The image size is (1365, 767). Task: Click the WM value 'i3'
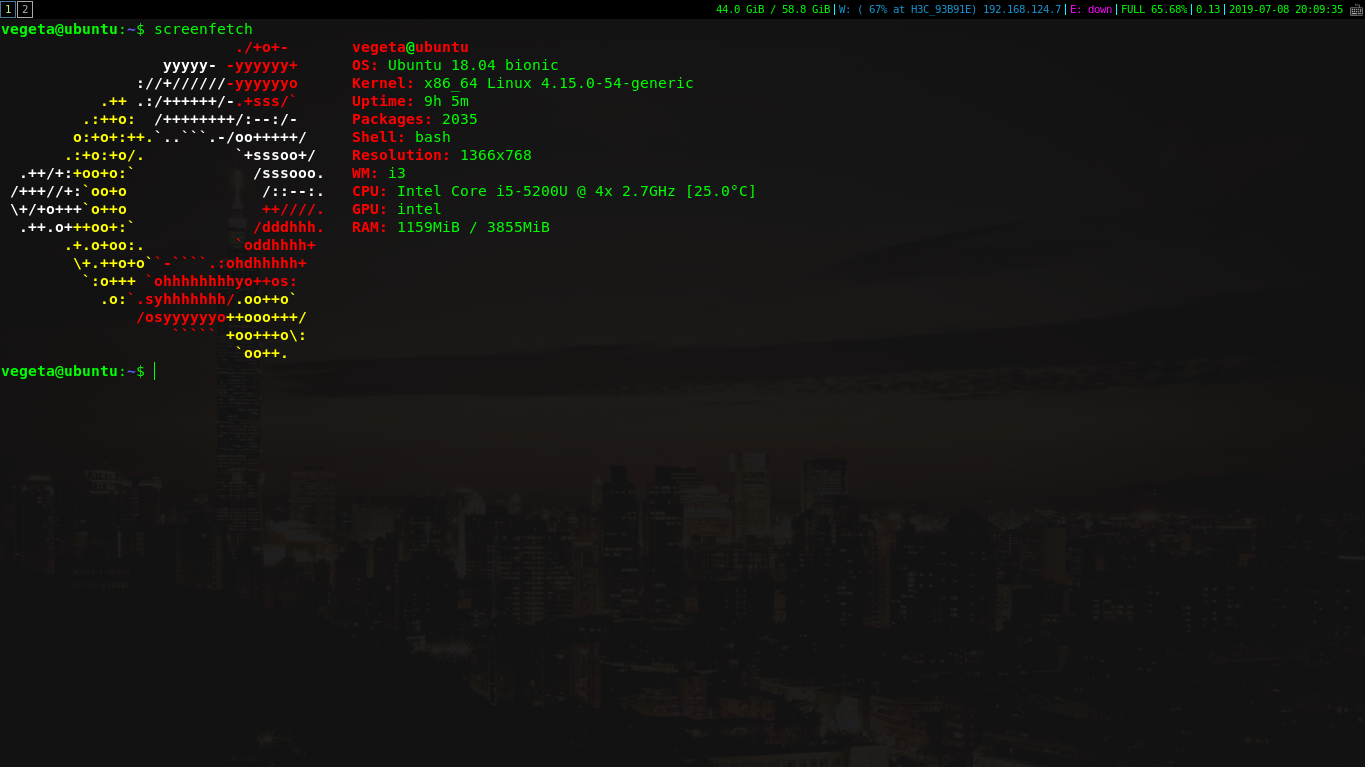point(397,173)
